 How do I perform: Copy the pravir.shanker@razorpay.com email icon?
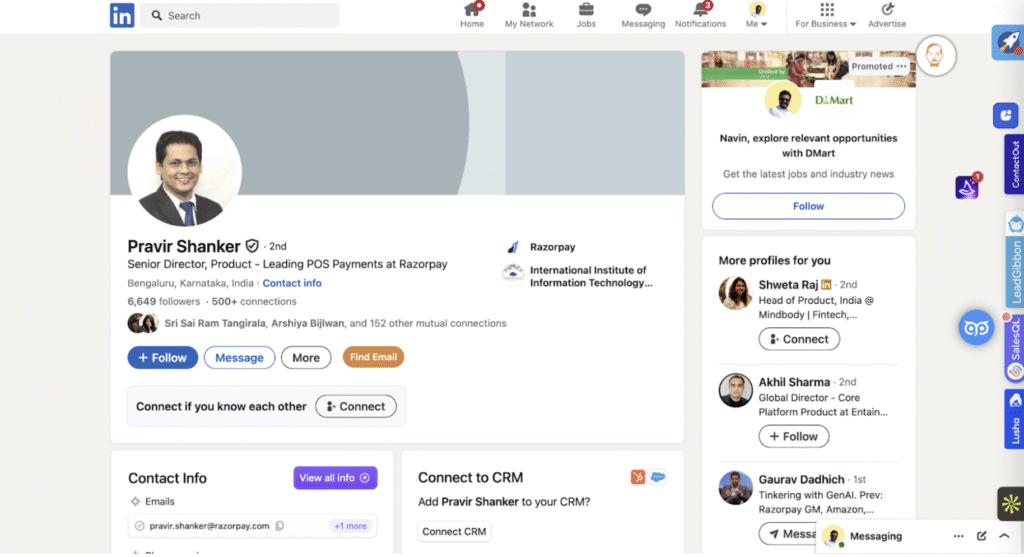(280, 526)
